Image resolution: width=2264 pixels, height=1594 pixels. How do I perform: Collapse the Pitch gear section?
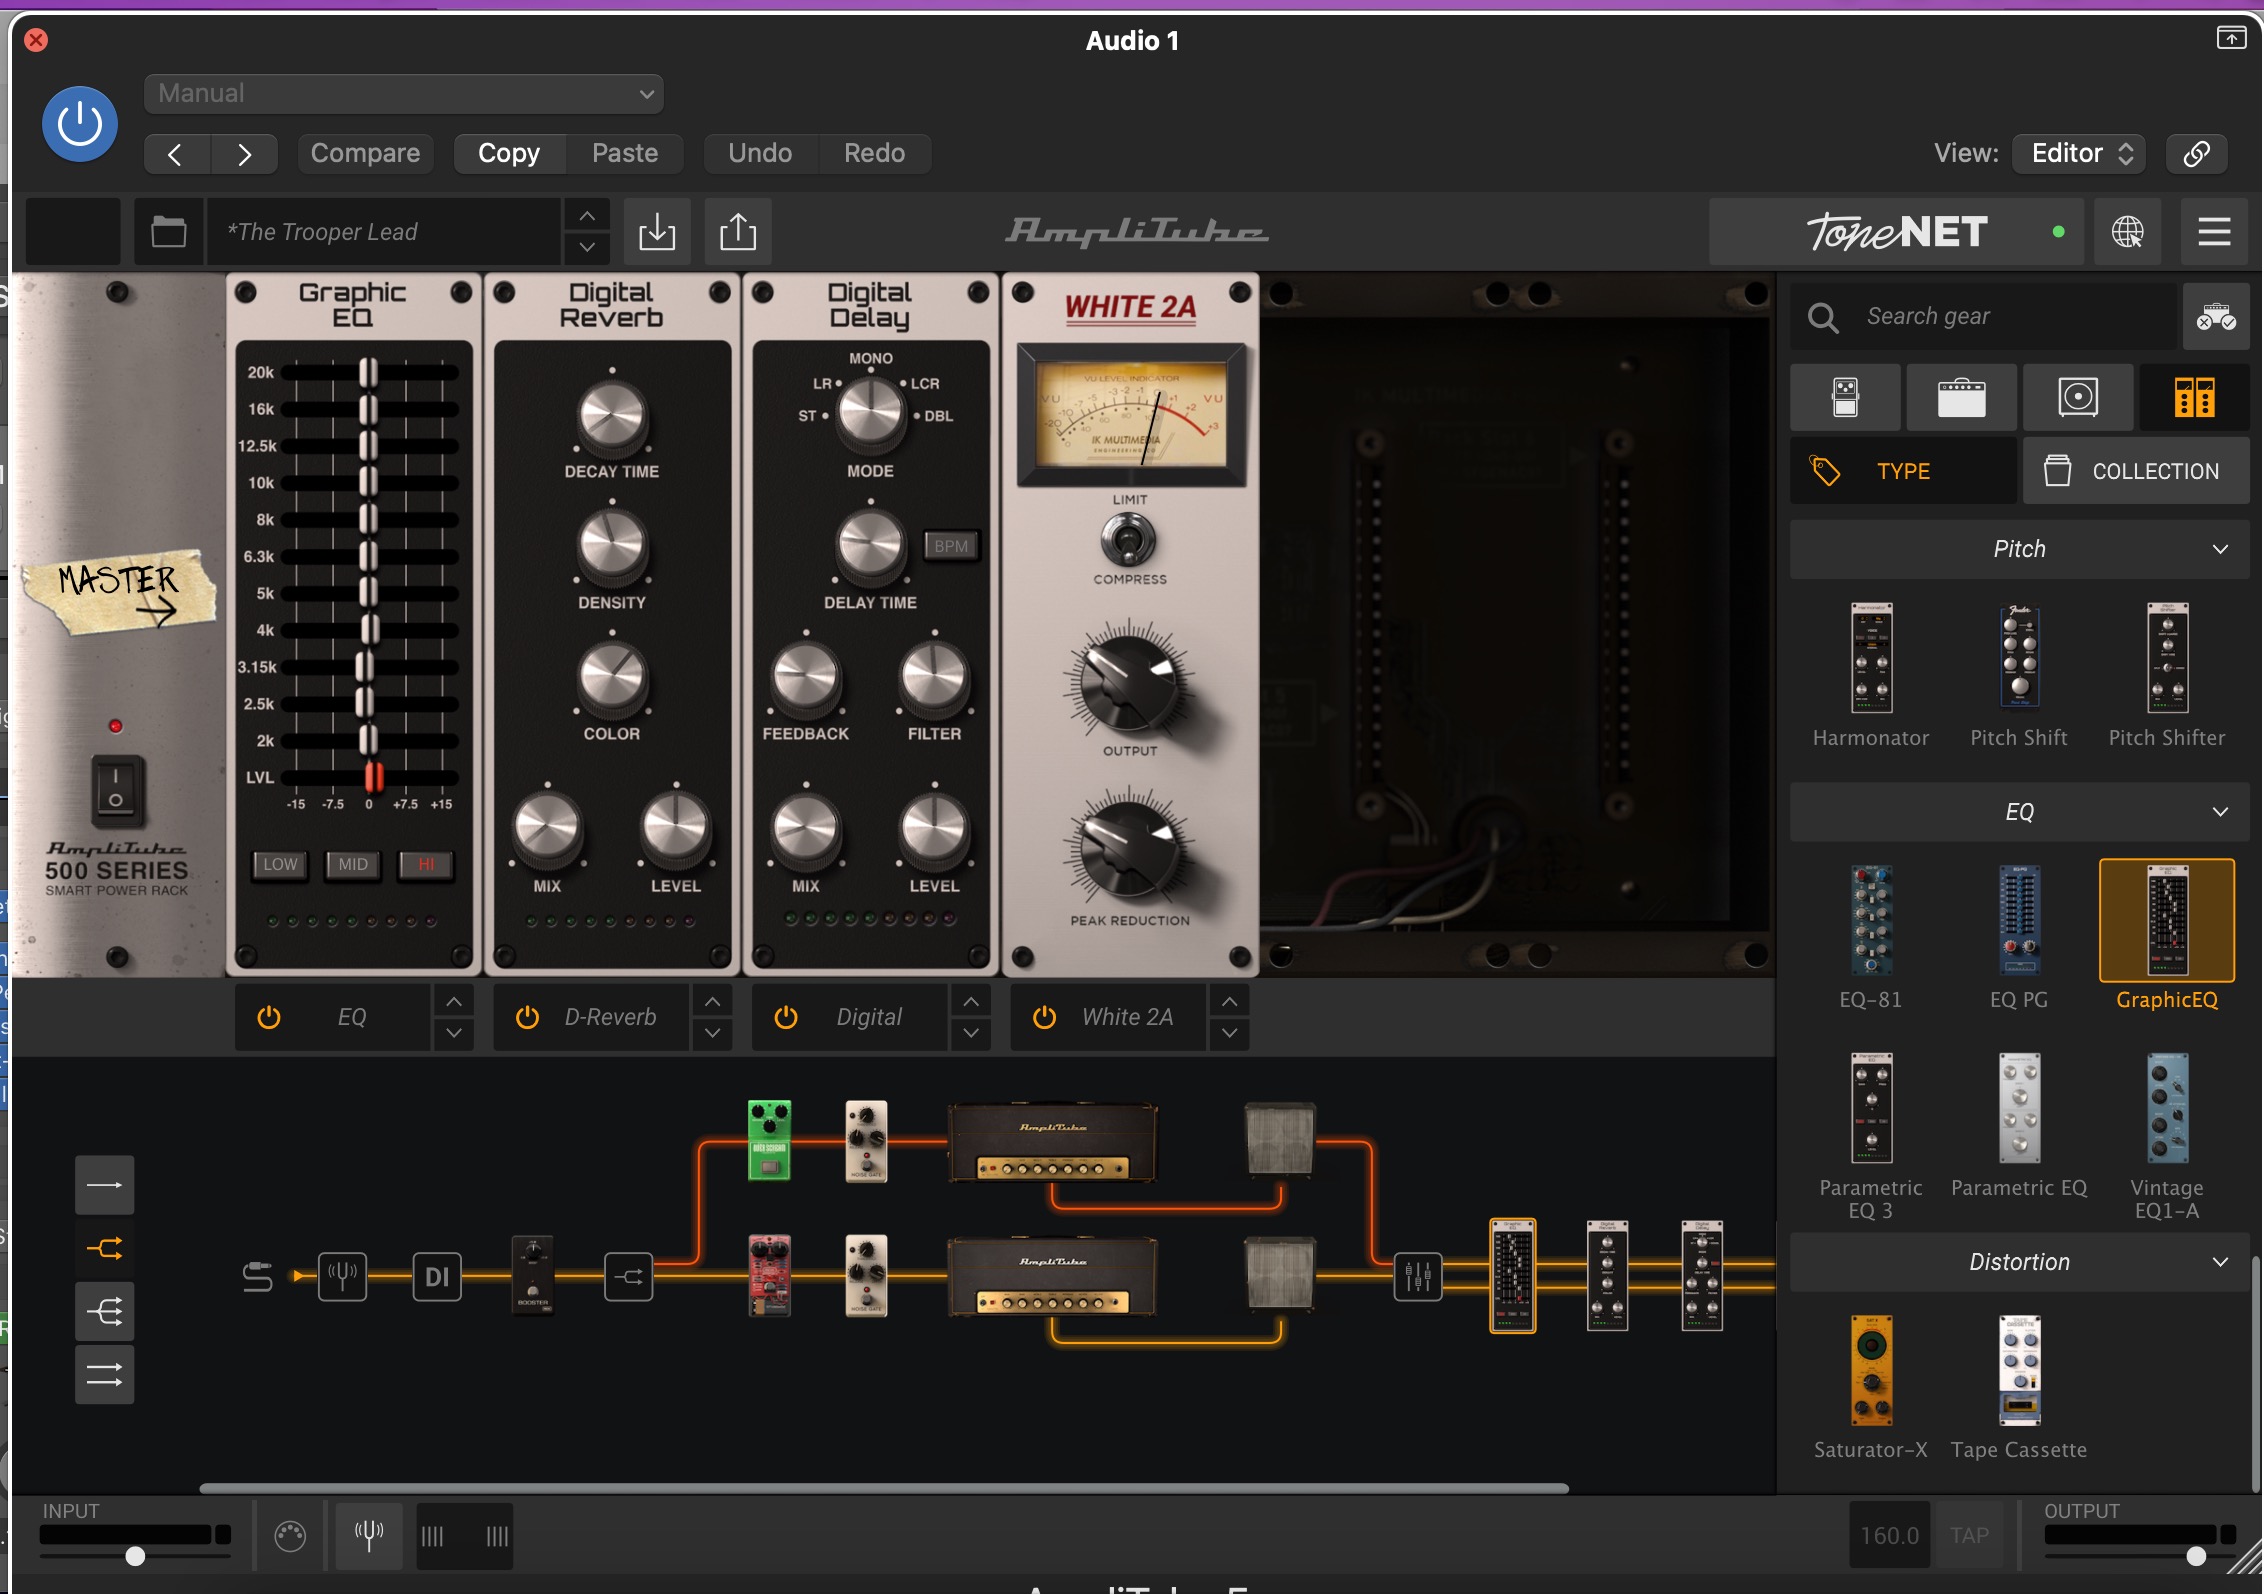coord(2019,549)
